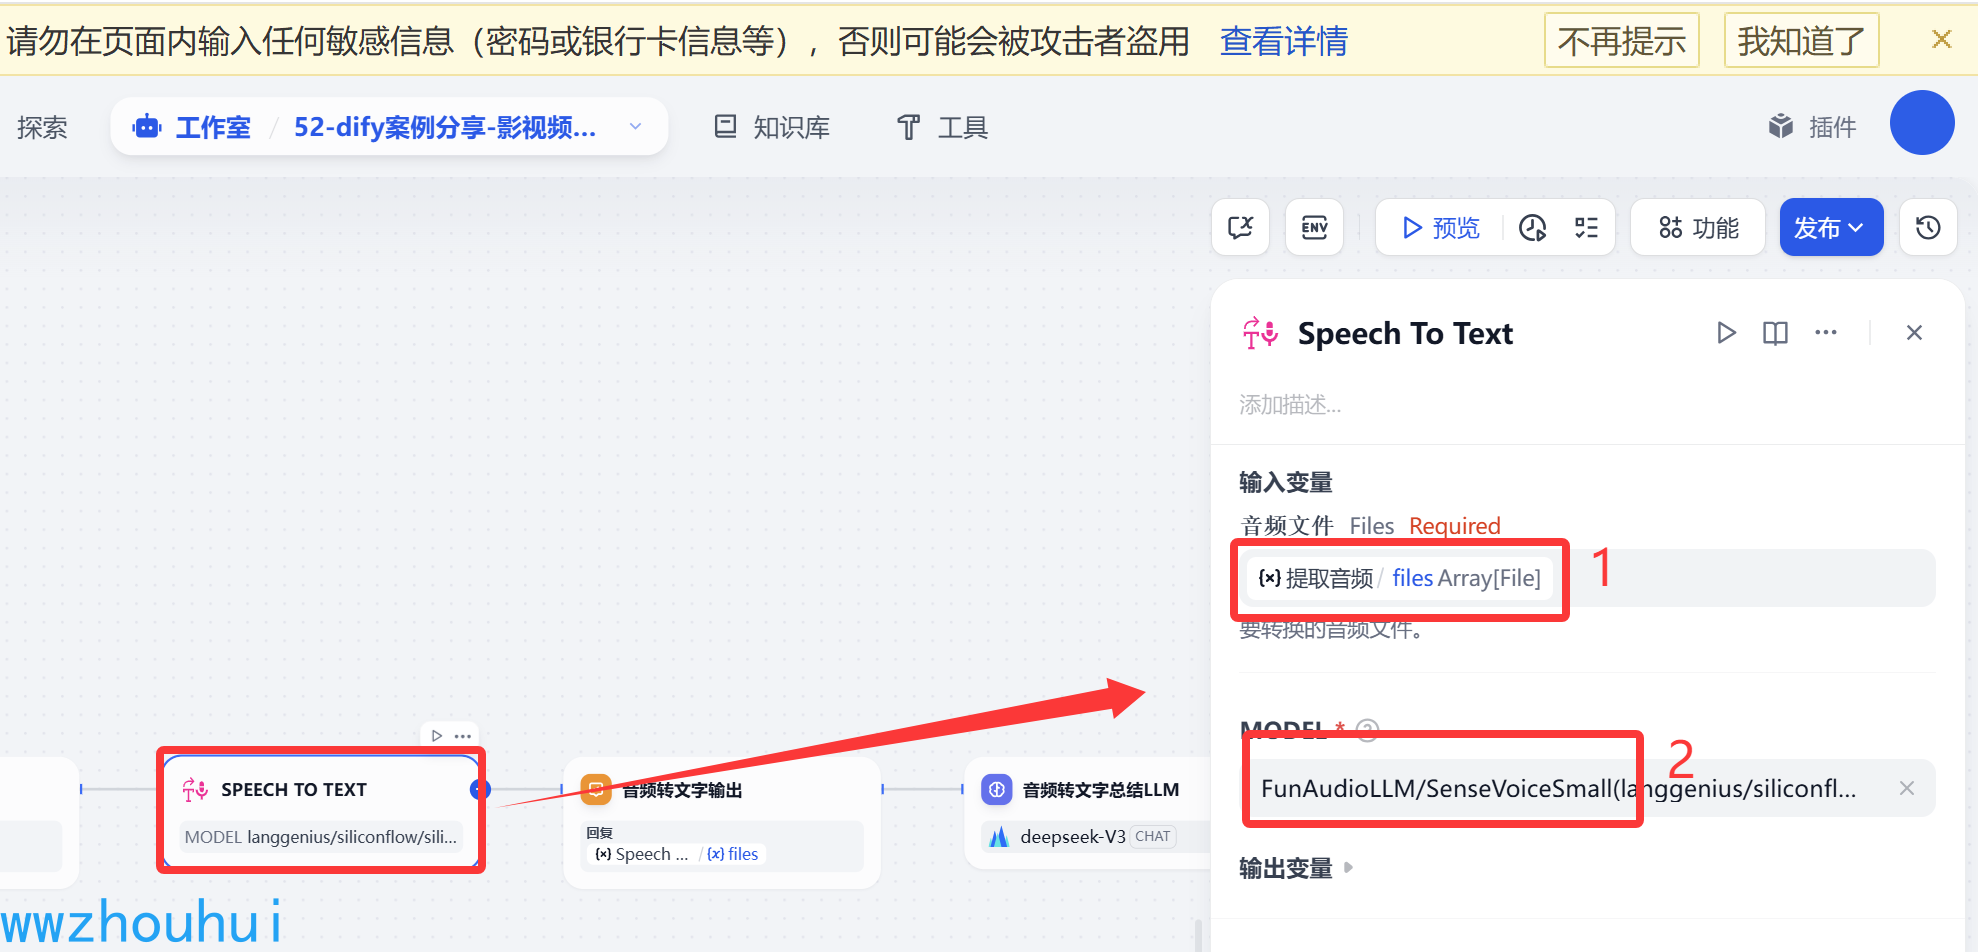
Task: Open the checklist icon in toolbar
Action: (x=1587, y=228)
